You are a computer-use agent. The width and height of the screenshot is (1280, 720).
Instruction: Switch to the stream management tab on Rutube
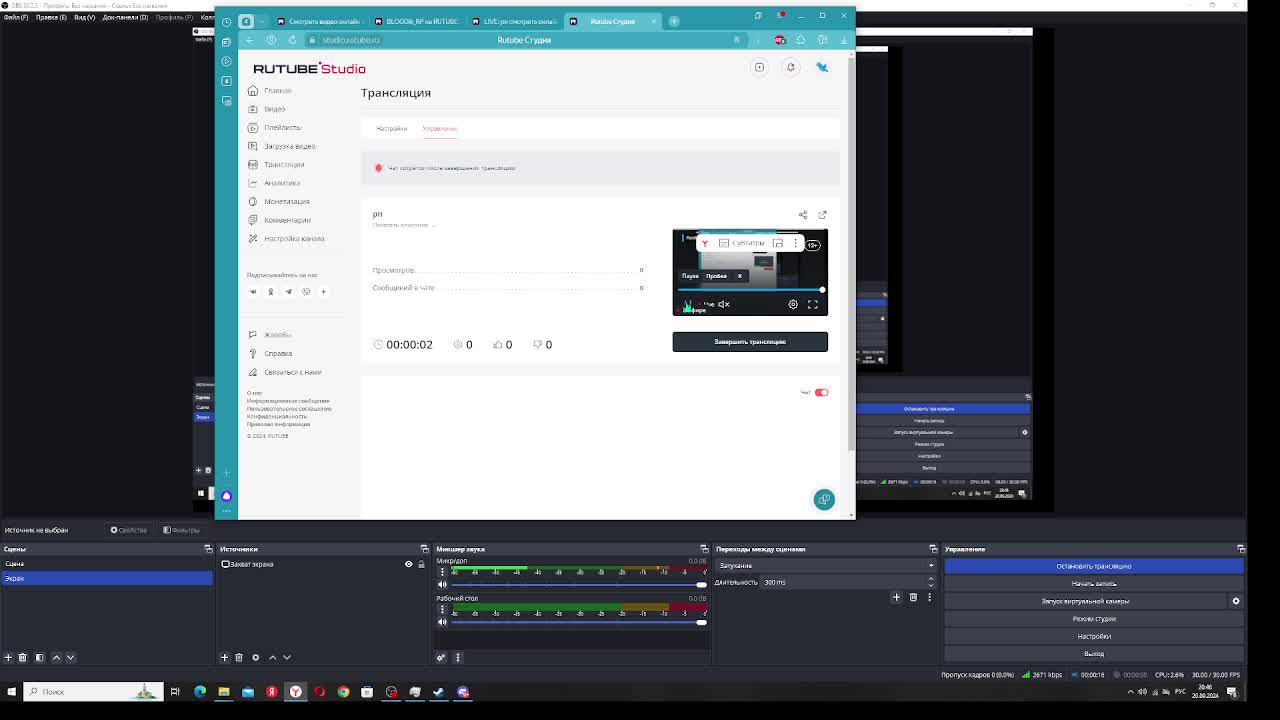[439, 129]
